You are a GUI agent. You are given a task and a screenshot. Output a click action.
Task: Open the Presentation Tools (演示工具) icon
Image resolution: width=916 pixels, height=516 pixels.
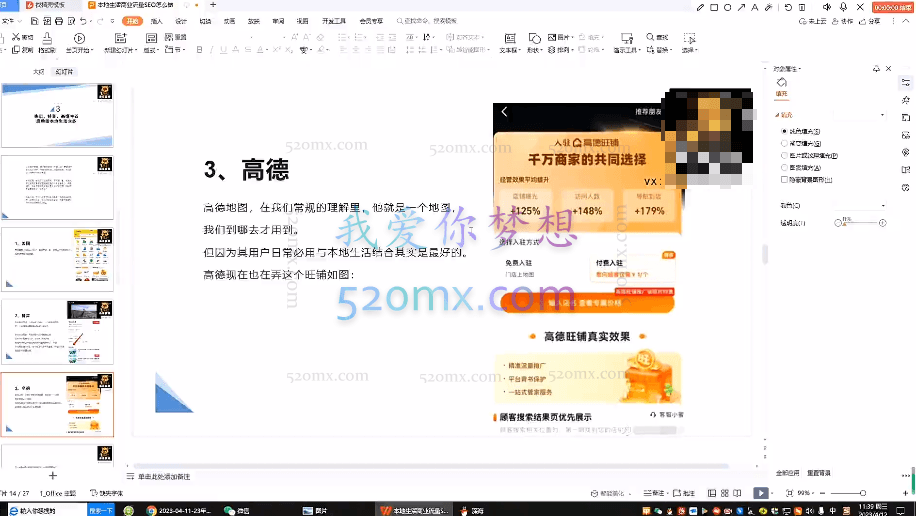pyautogui.click(x=626, y=39)
